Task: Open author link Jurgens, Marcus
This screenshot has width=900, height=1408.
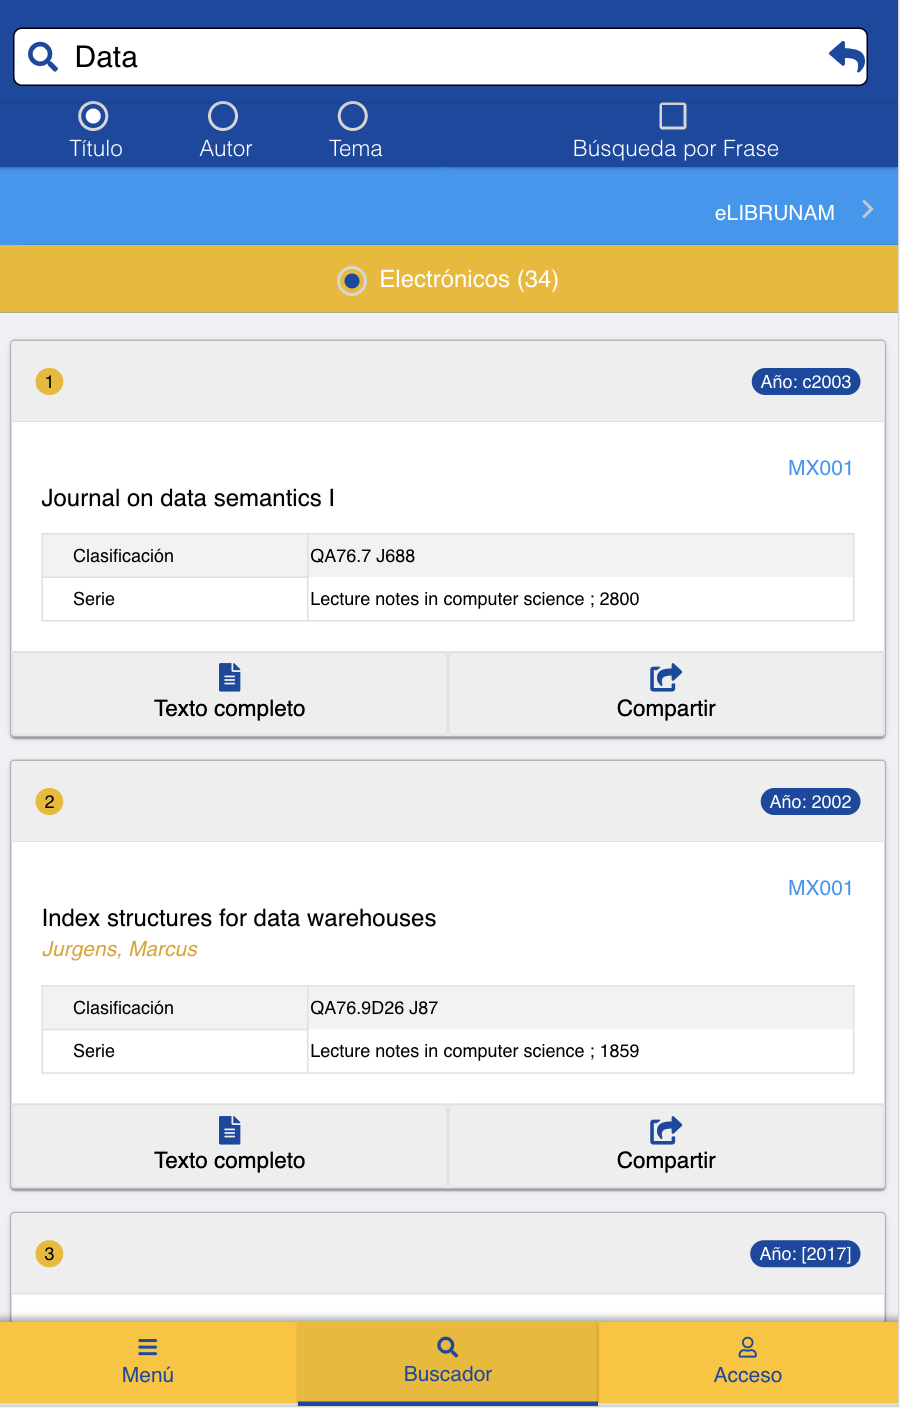Action: 120,949
